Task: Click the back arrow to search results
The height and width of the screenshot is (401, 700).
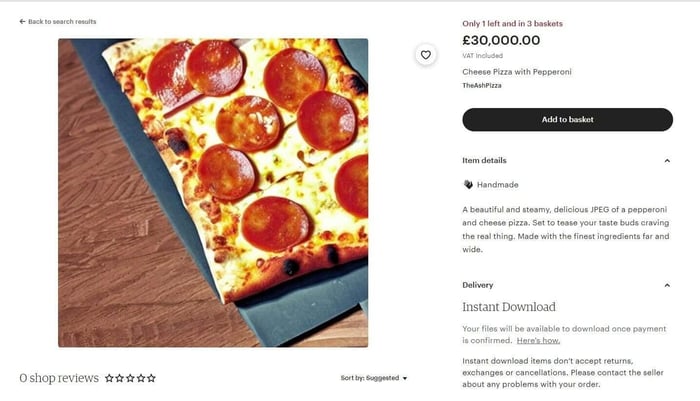Action: 22,21
